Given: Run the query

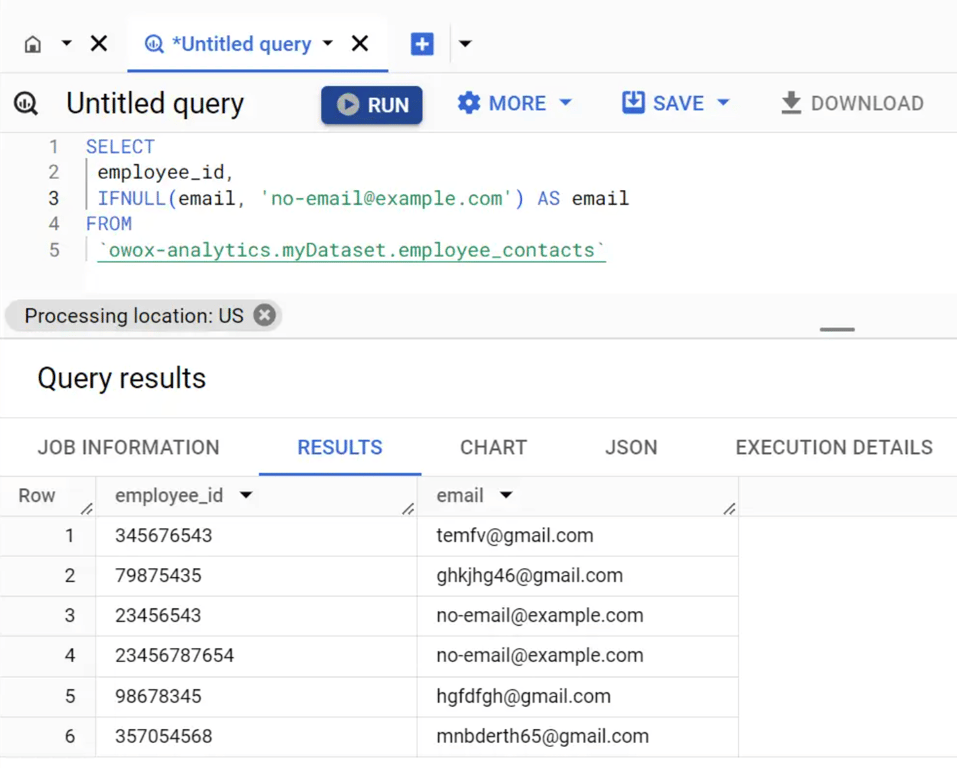Looking at the screenshot, I should tap(372, 105).
